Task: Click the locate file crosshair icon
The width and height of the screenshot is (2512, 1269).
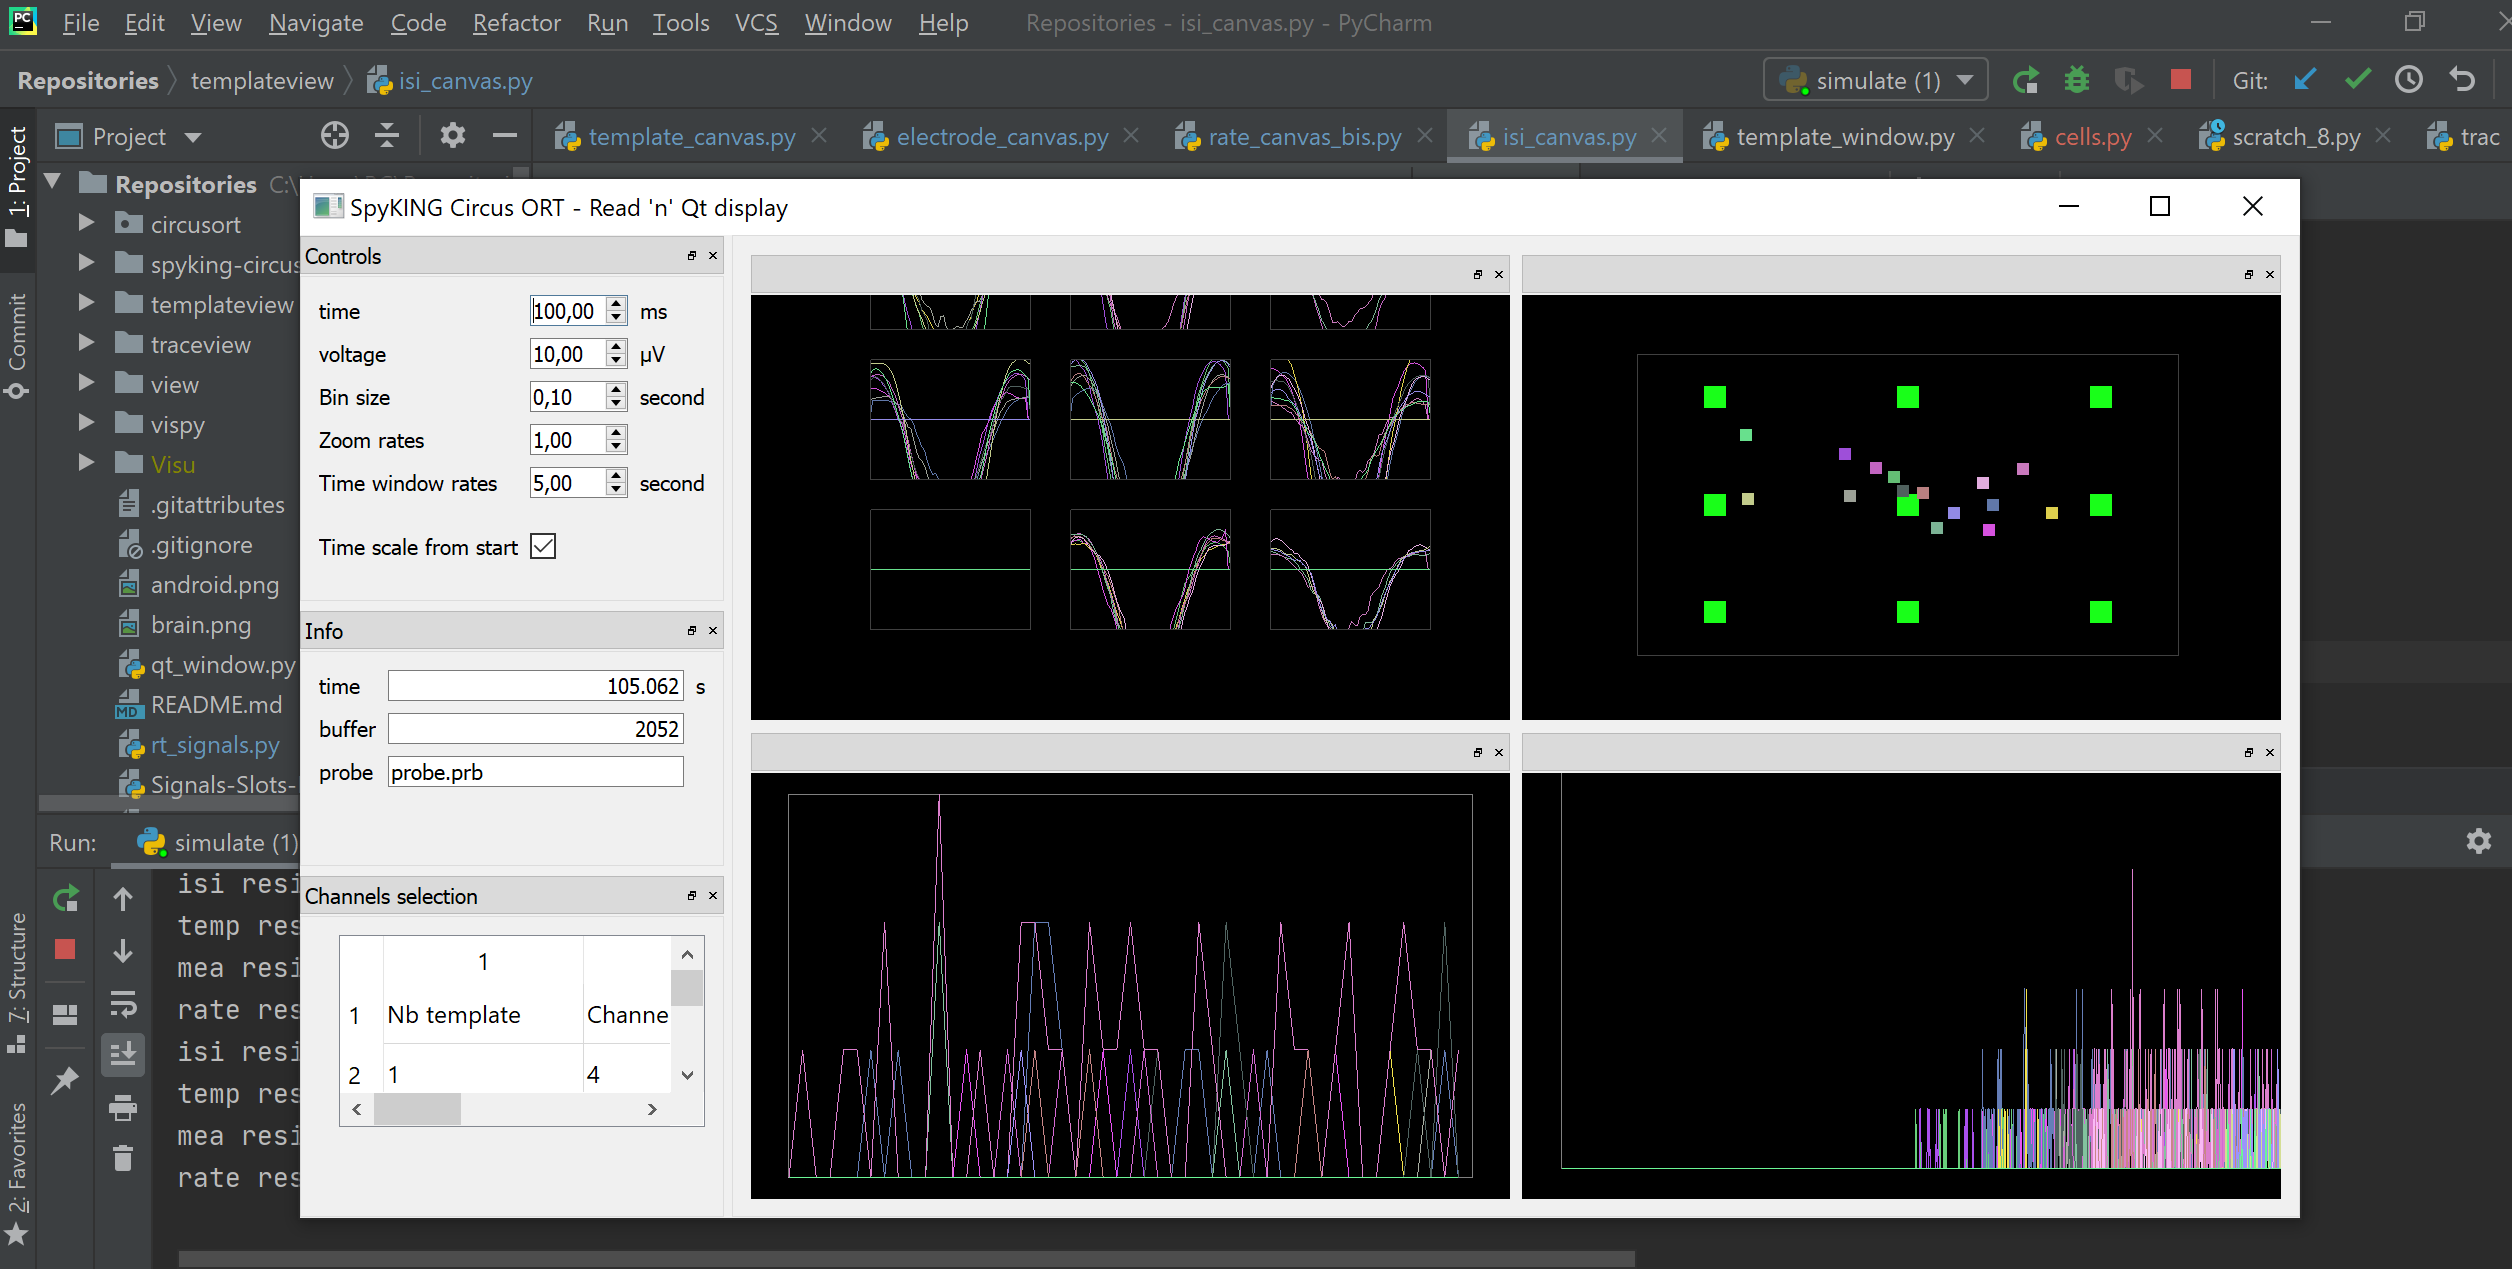Action: (x=335, y=136)
